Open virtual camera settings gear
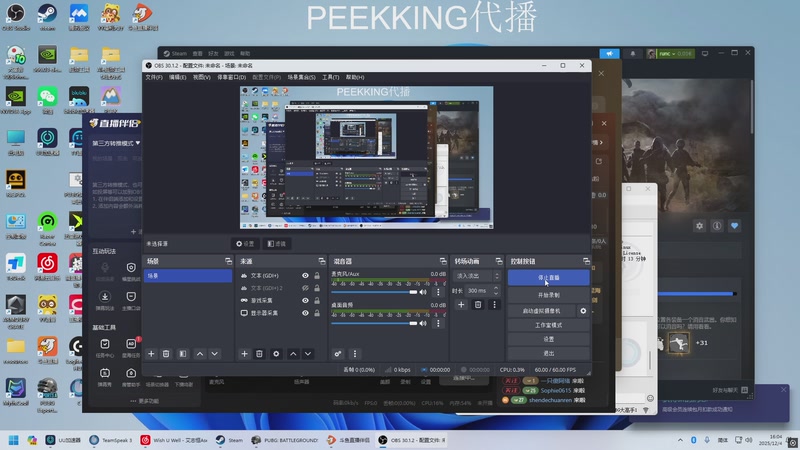800x450 pixels. click(583, 311)
